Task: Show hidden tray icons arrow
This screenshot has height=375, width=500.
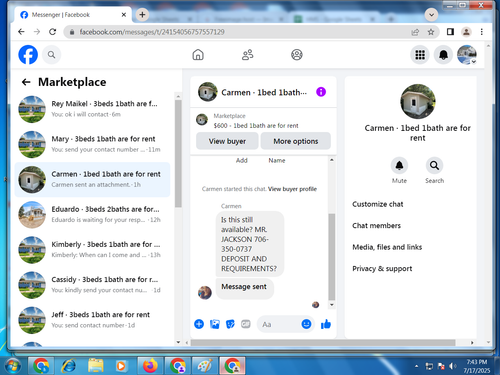Action: pos(417,366)
